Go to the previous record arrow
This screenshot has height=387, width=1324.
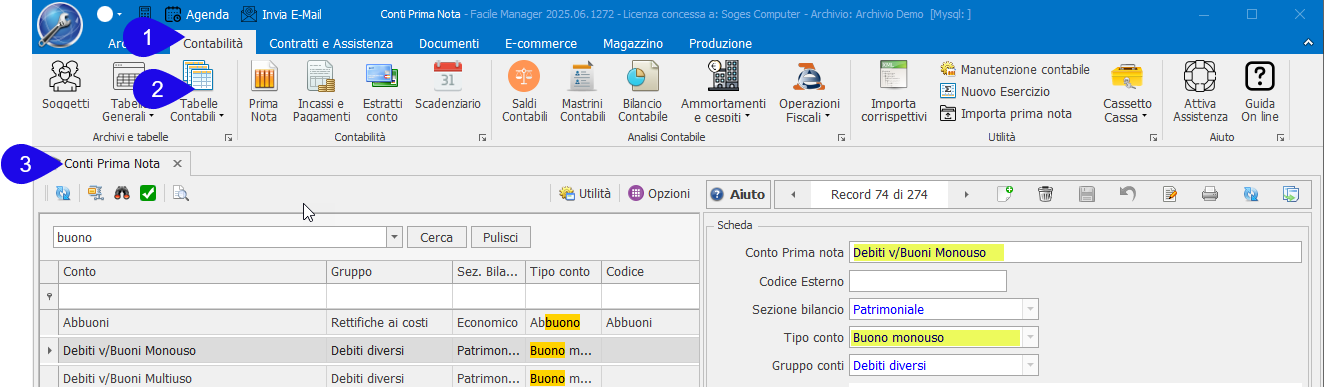click(793, 194)
